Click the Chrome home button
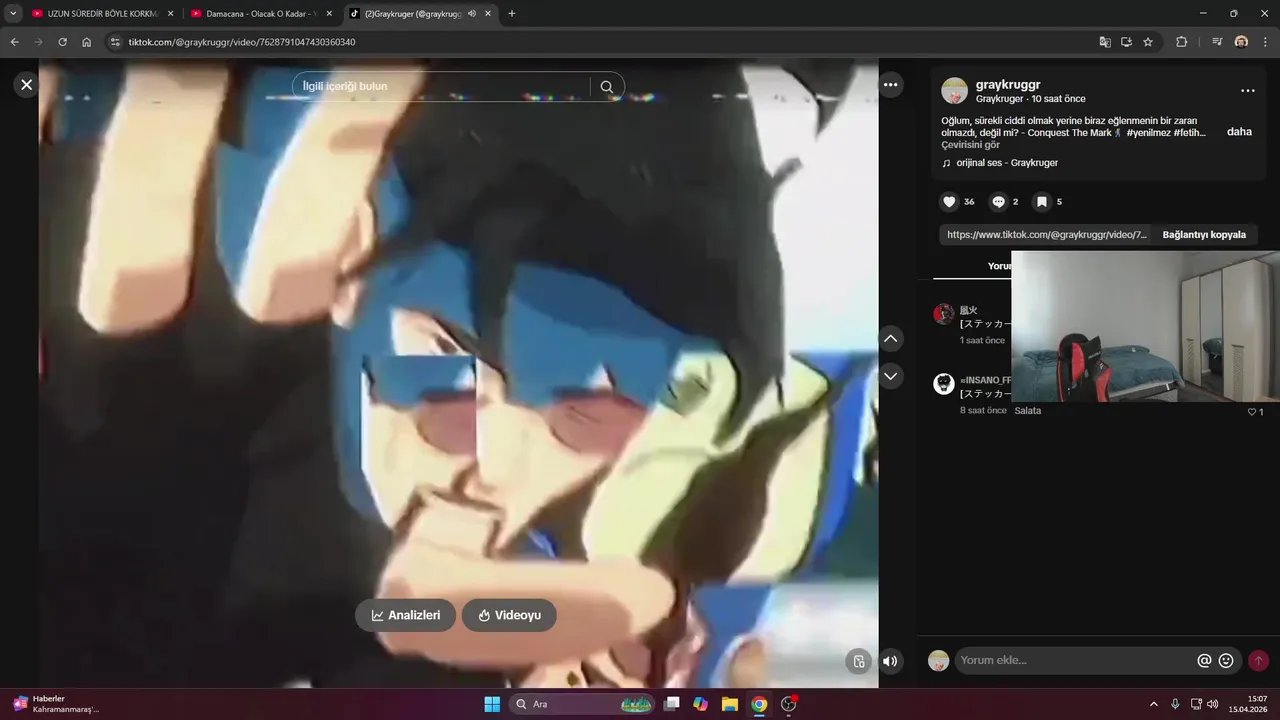This screenshot has height=720, width=1280. tap(87, 42)
